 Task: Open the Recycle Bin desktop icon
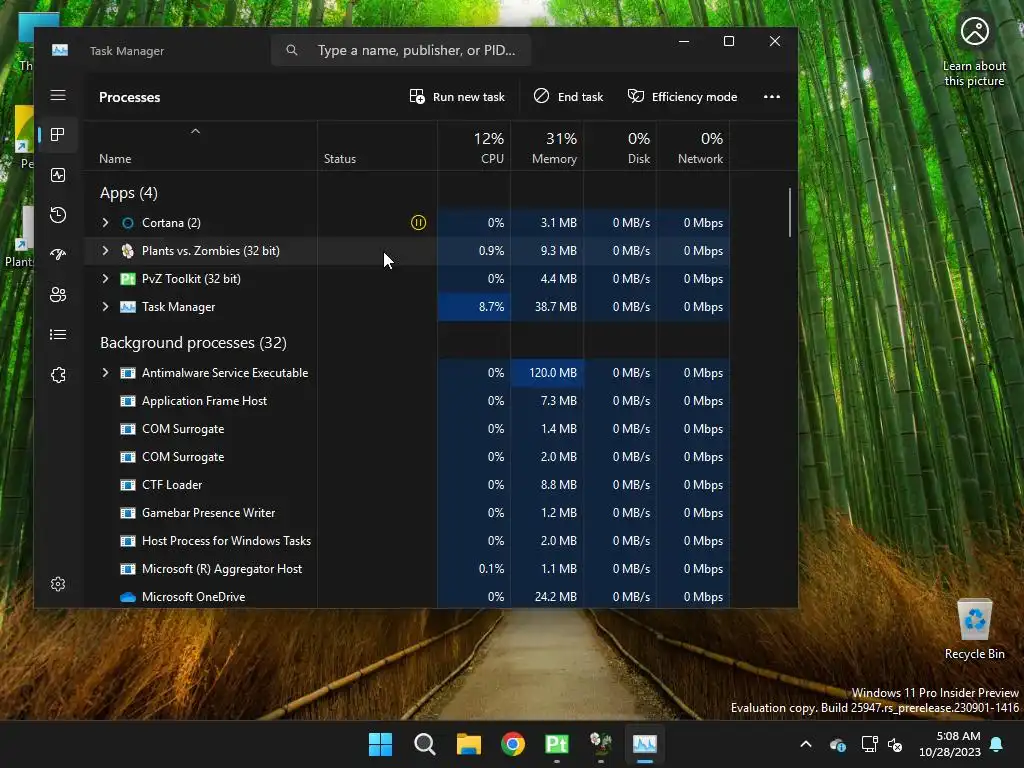point(974,630)
